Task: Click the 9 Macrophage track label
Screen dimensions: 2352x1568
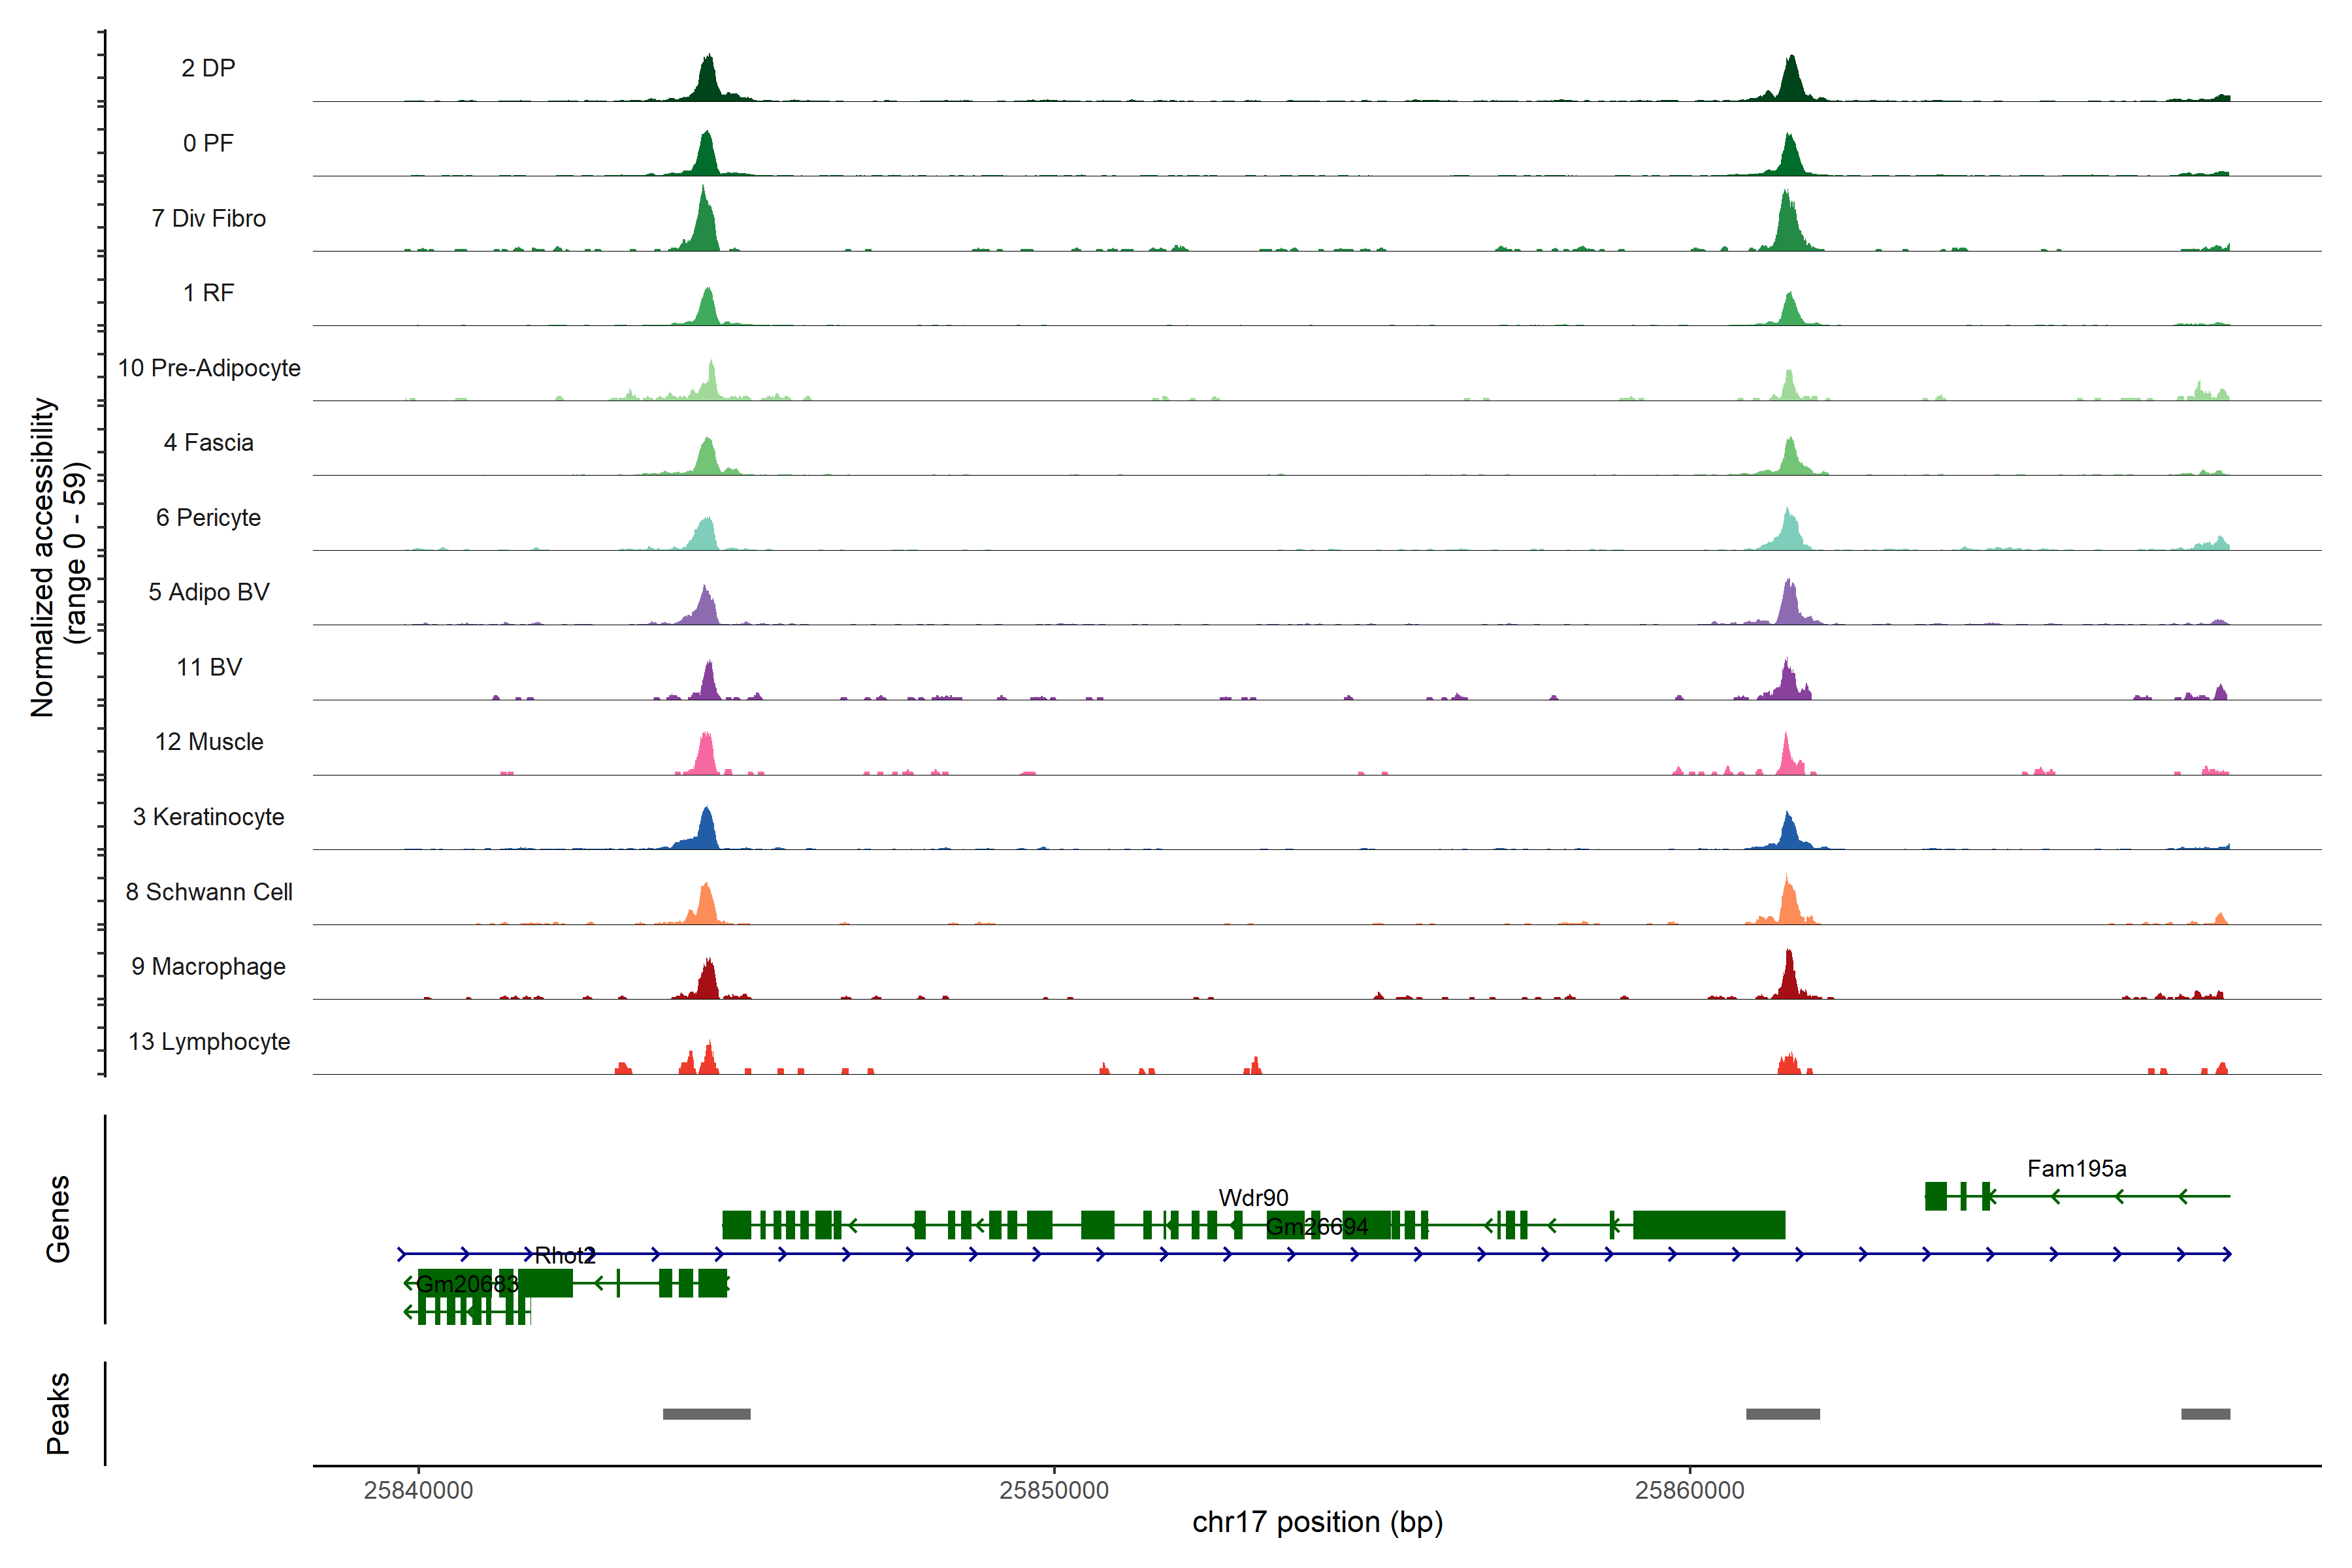Action: pyautogui.click(x=208, y=966)
